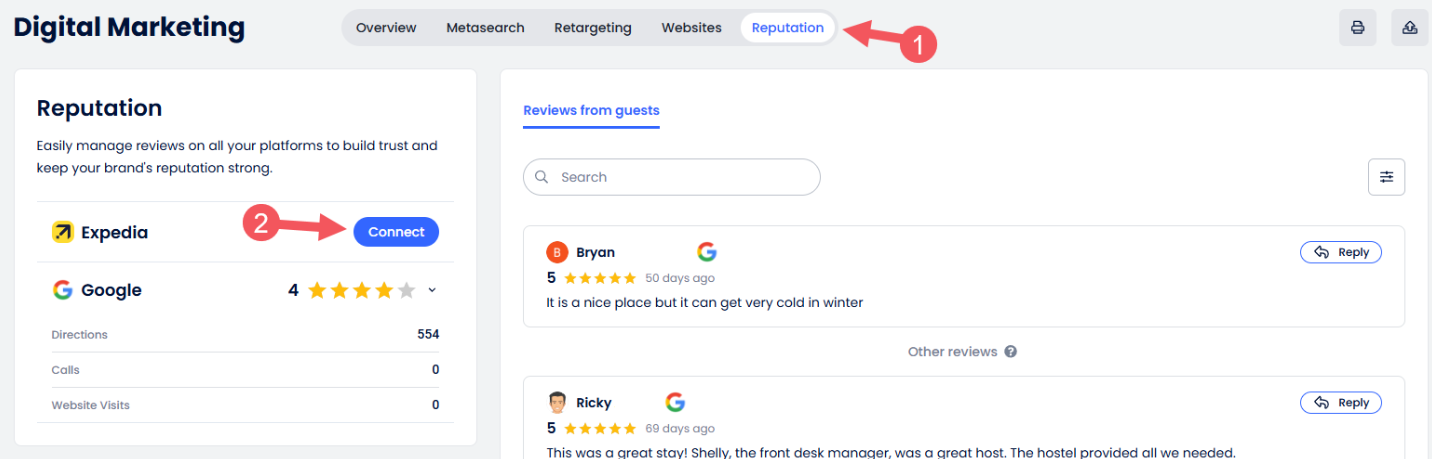Screen dimensions: 1432x459
Task: Click the Google logo next to Bryan
Action: click(707, 252)
